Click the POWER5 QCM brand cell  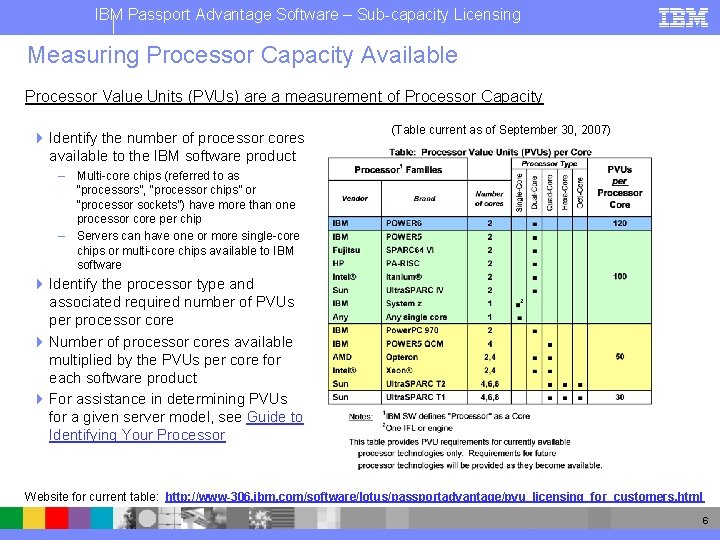point(424,344)
